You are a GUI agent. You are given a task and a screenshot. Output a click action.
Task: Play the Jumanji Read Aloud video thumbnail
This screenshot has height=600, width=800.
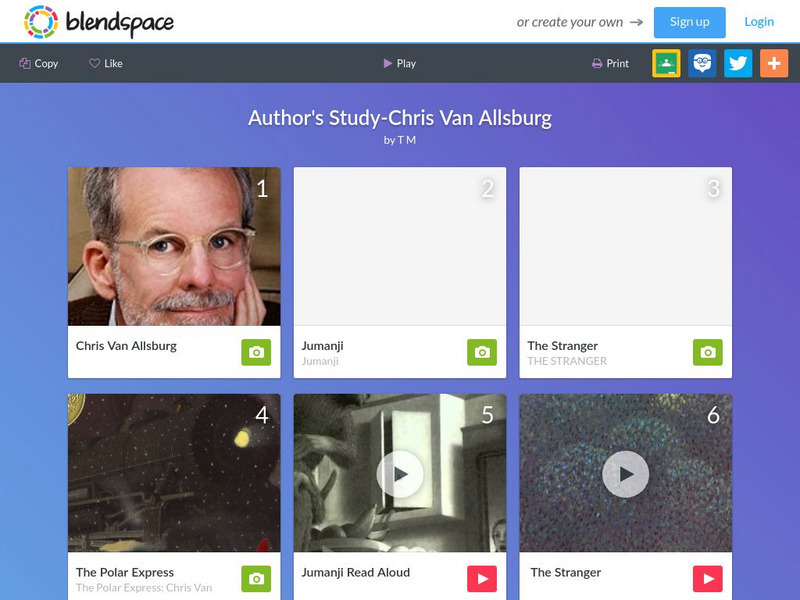tap(400, 474)
